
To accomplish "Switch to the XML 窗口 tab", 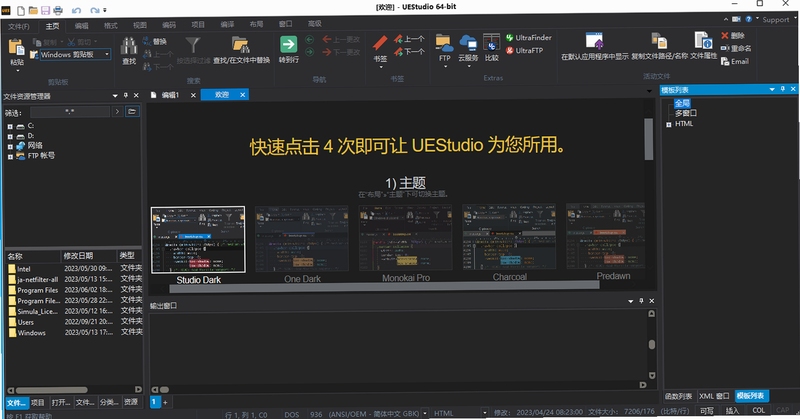I will point(714,396).
